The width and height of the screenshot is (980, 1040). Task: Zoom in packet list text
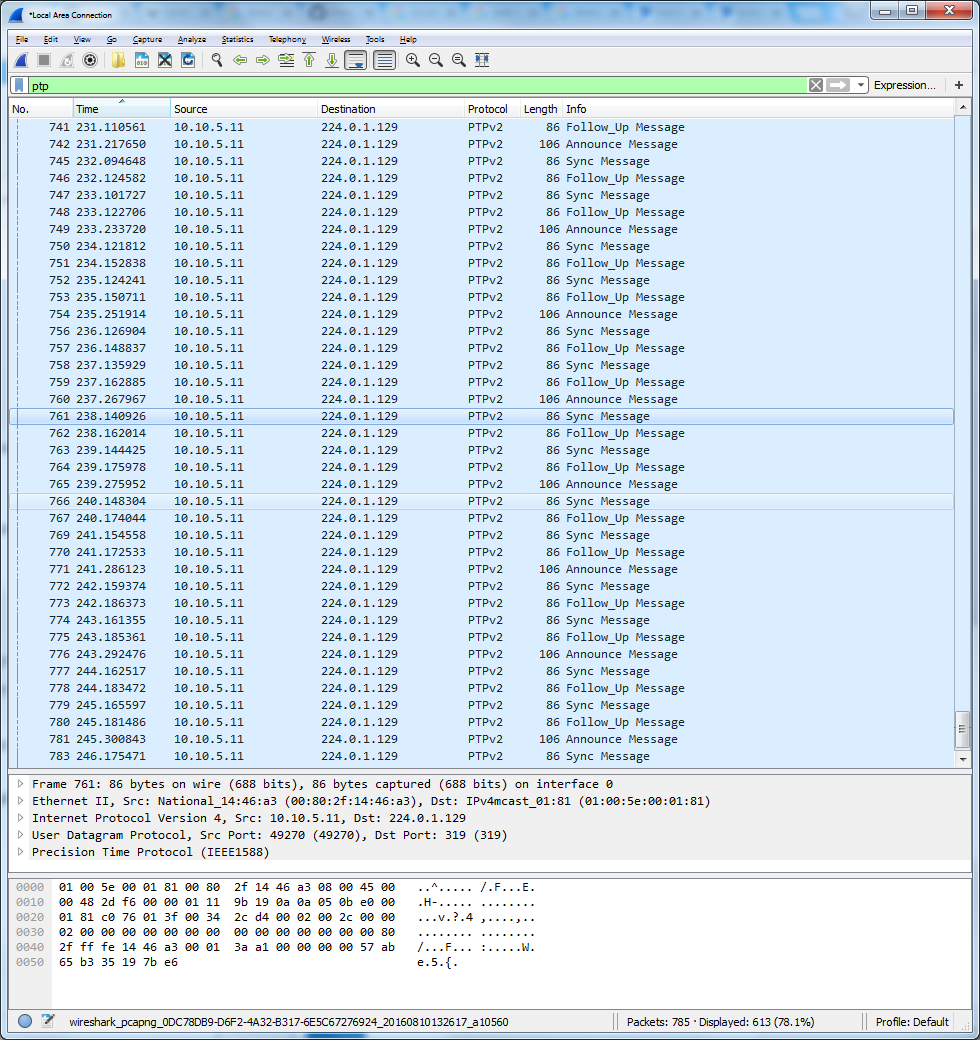coord(413,60)
